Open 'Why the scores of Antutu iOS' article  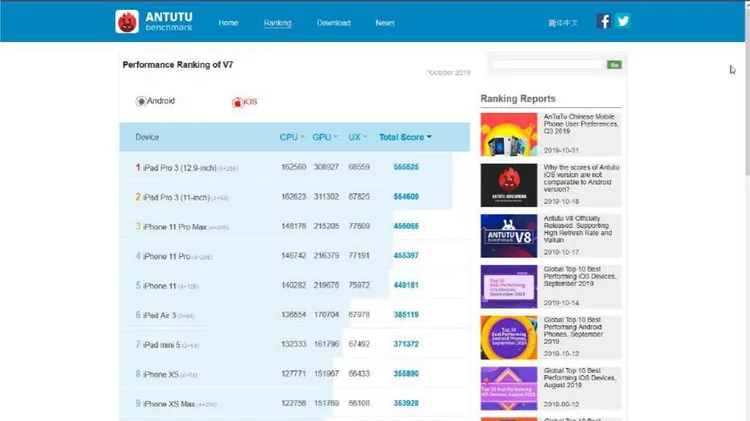(581, 178)
